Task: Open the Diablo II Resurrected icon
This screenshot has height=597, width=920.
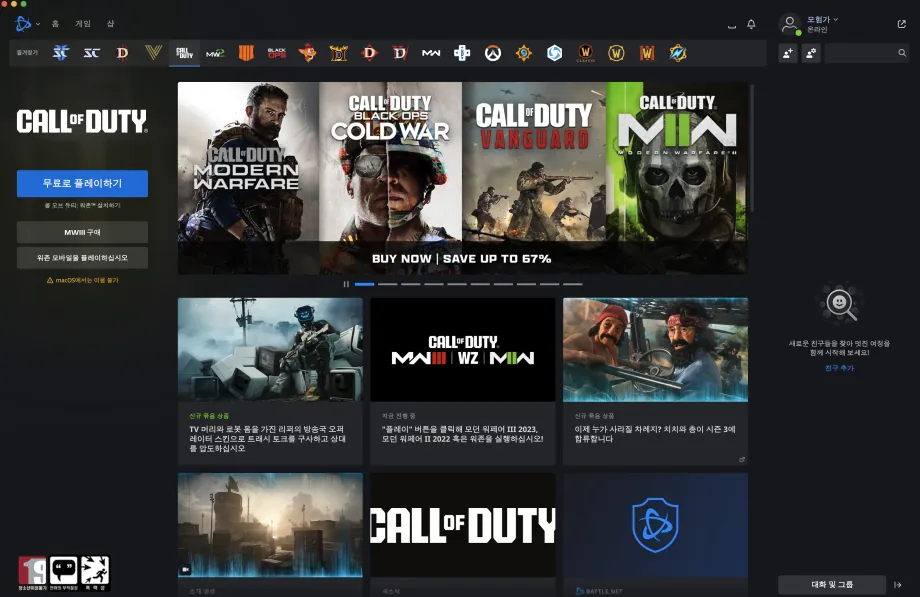Action: (x=339, y=53)
